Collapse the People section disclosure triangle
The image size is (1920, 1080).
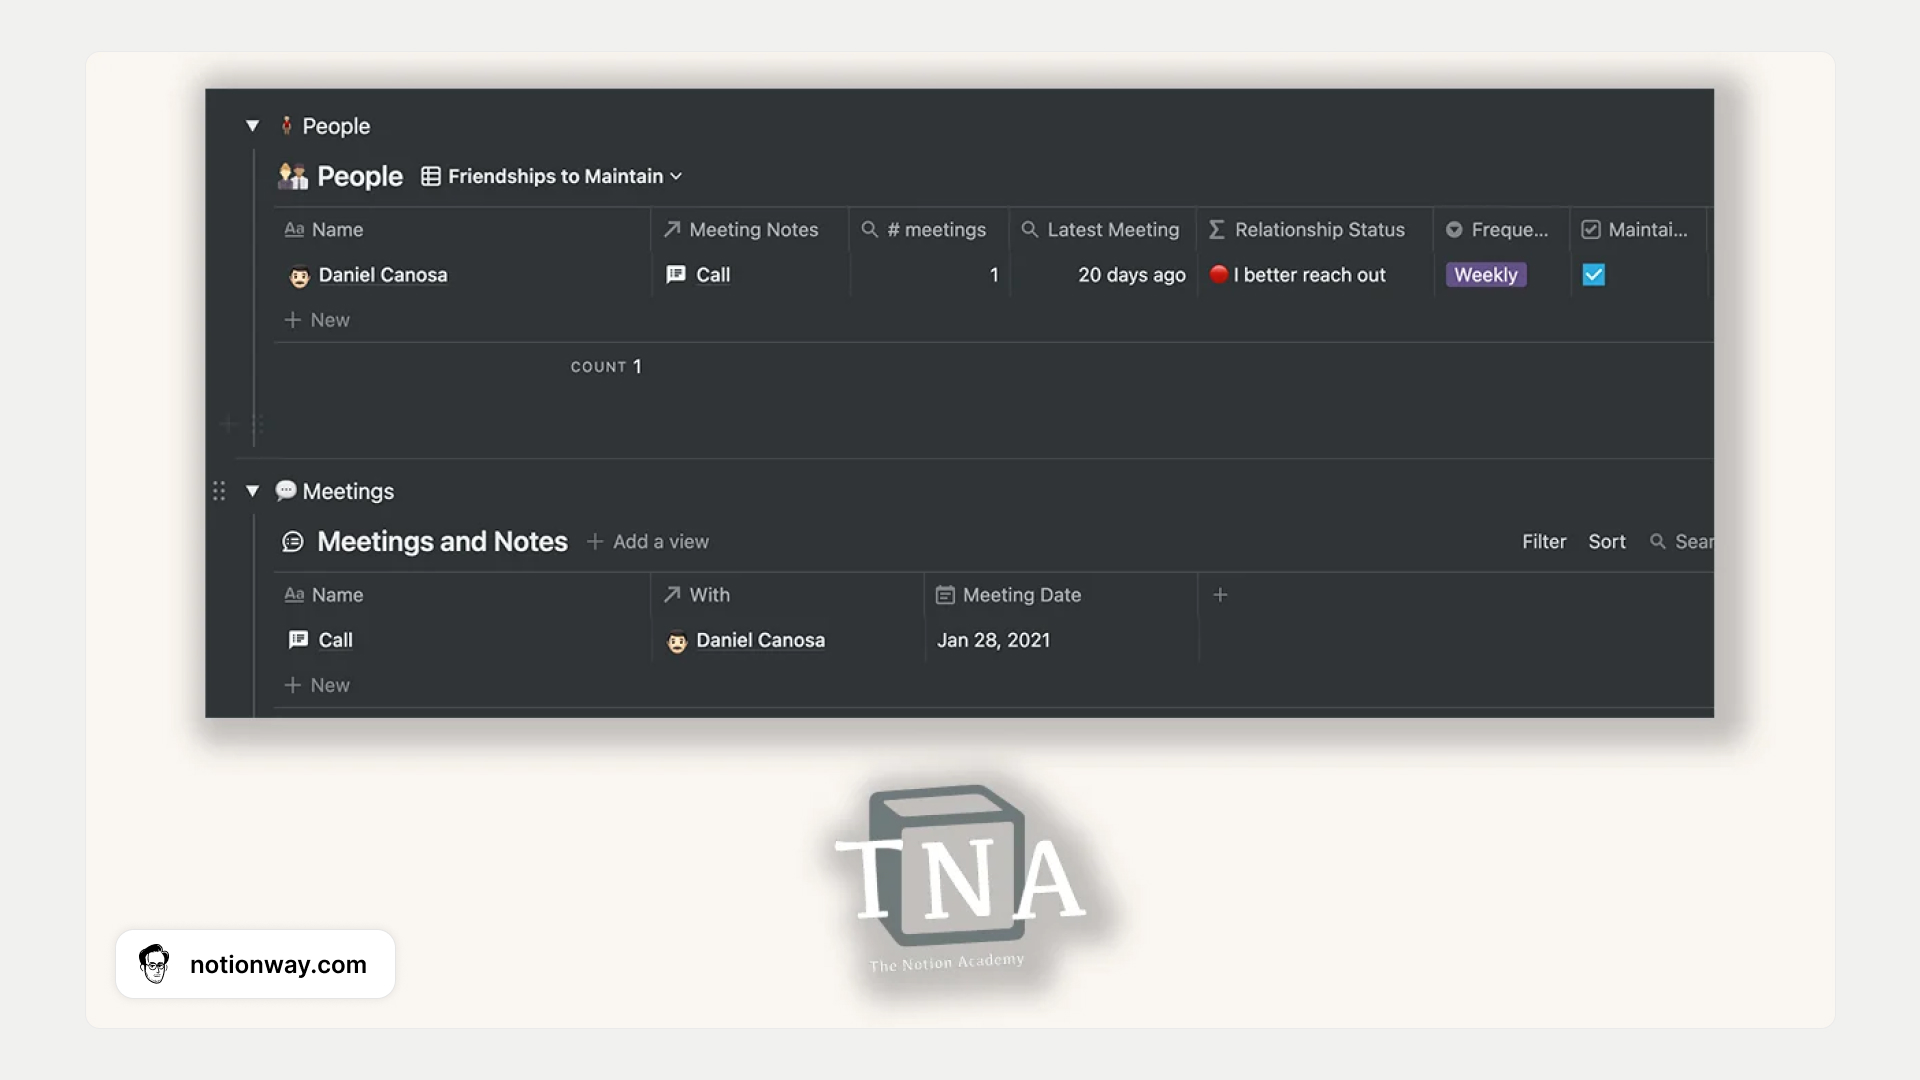pos(253,125)
